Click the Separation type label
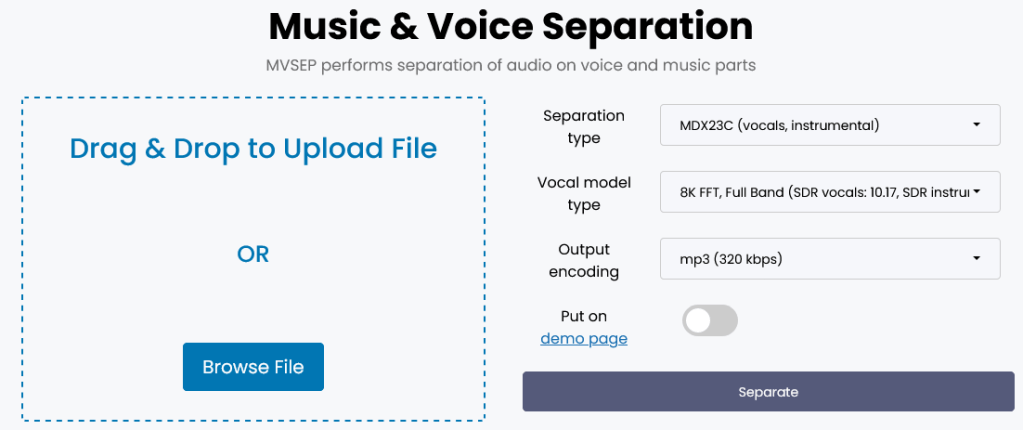This screenshot has width=1023, height=430. pos(584,126)
